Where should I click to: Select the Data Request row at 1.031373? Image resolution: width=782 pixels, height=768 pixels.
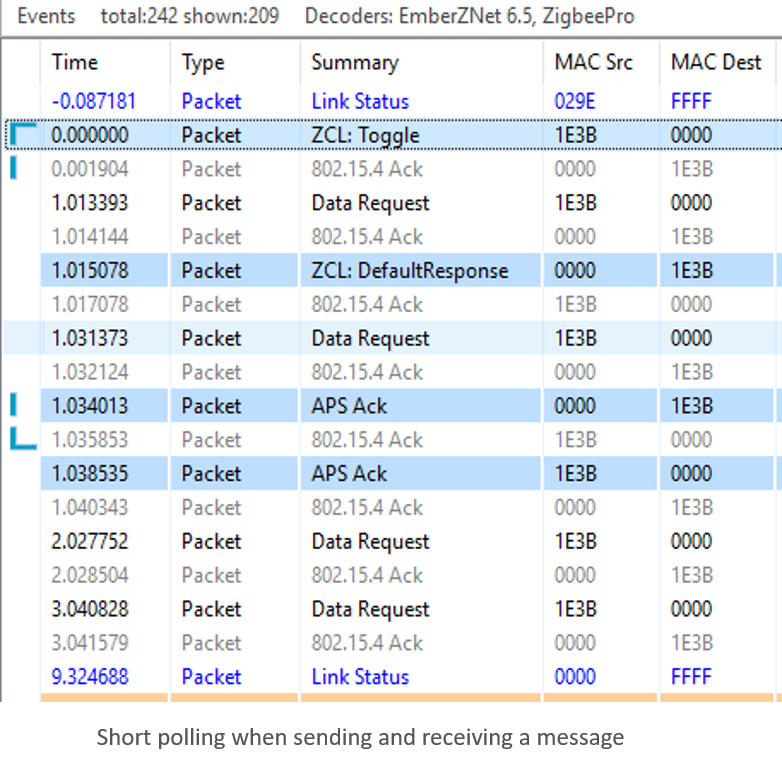coord(370,339)
